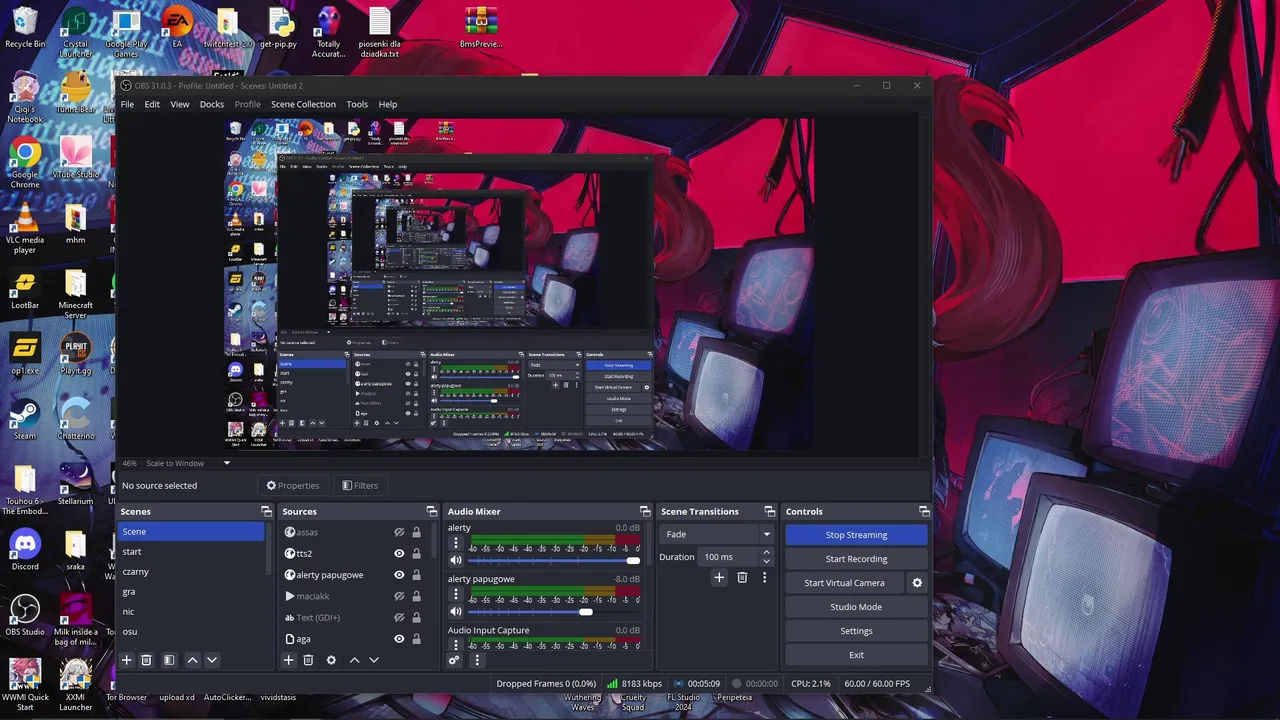Open the Edit menu
The height and width of the screenshot is (720, 1280).
[x=152, y=104]
